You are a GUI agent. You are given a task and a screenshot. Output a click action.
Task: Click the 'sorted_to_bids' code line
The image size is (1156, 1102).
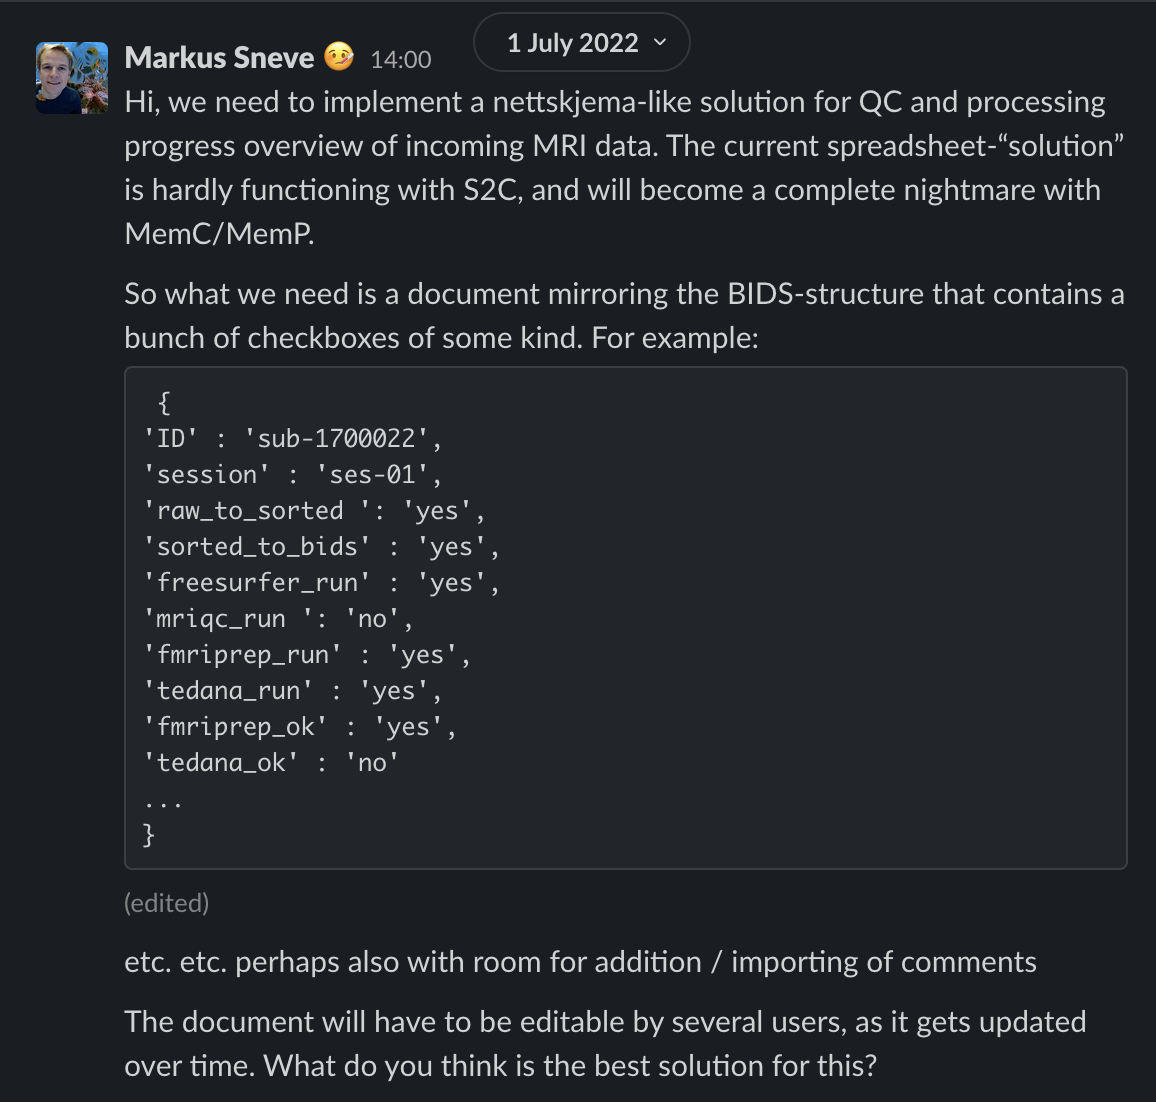click(x=321, y=546)
